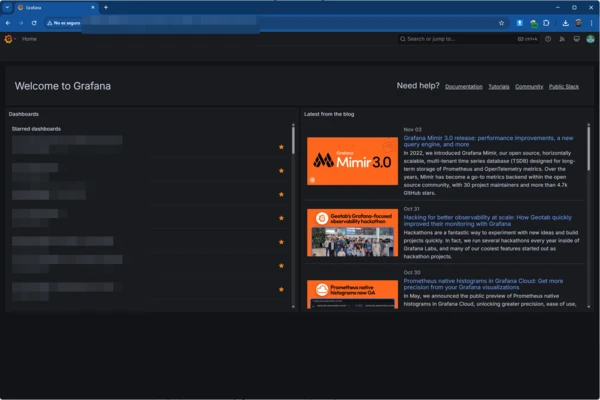The width and height of the screenshot is (600, 400).
Task: Click the Prometheus native histograms thumbnail
Action: tap(352, 294)
